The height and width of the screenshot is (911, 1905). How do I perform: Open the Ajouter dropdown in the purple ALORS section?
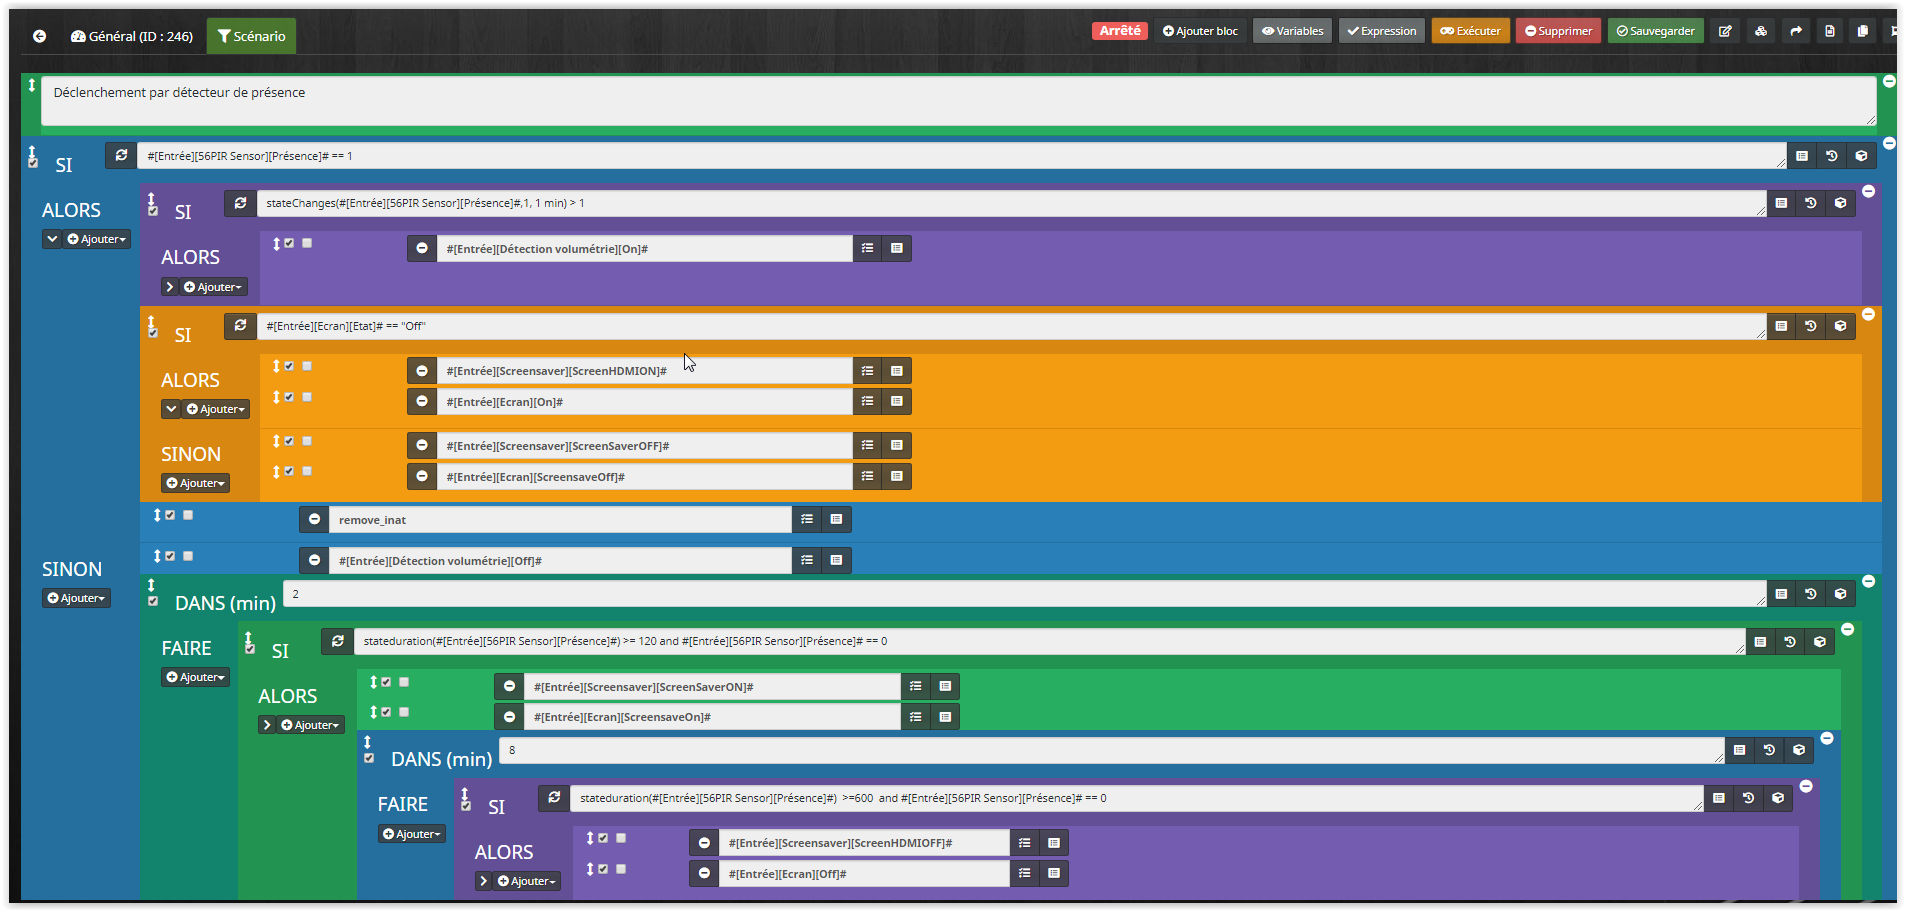point(214,287)
